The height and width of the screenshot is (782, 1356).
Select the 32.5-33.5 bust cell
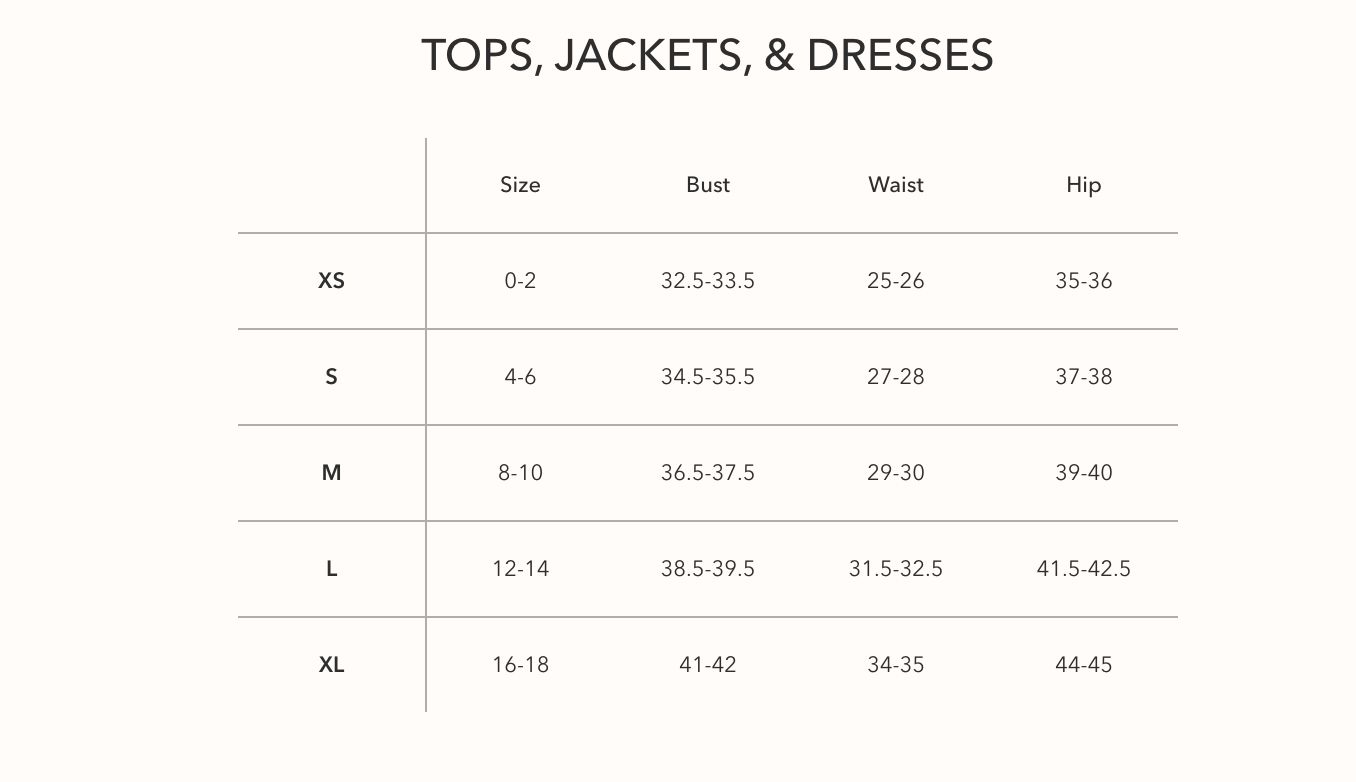point(708,281)
